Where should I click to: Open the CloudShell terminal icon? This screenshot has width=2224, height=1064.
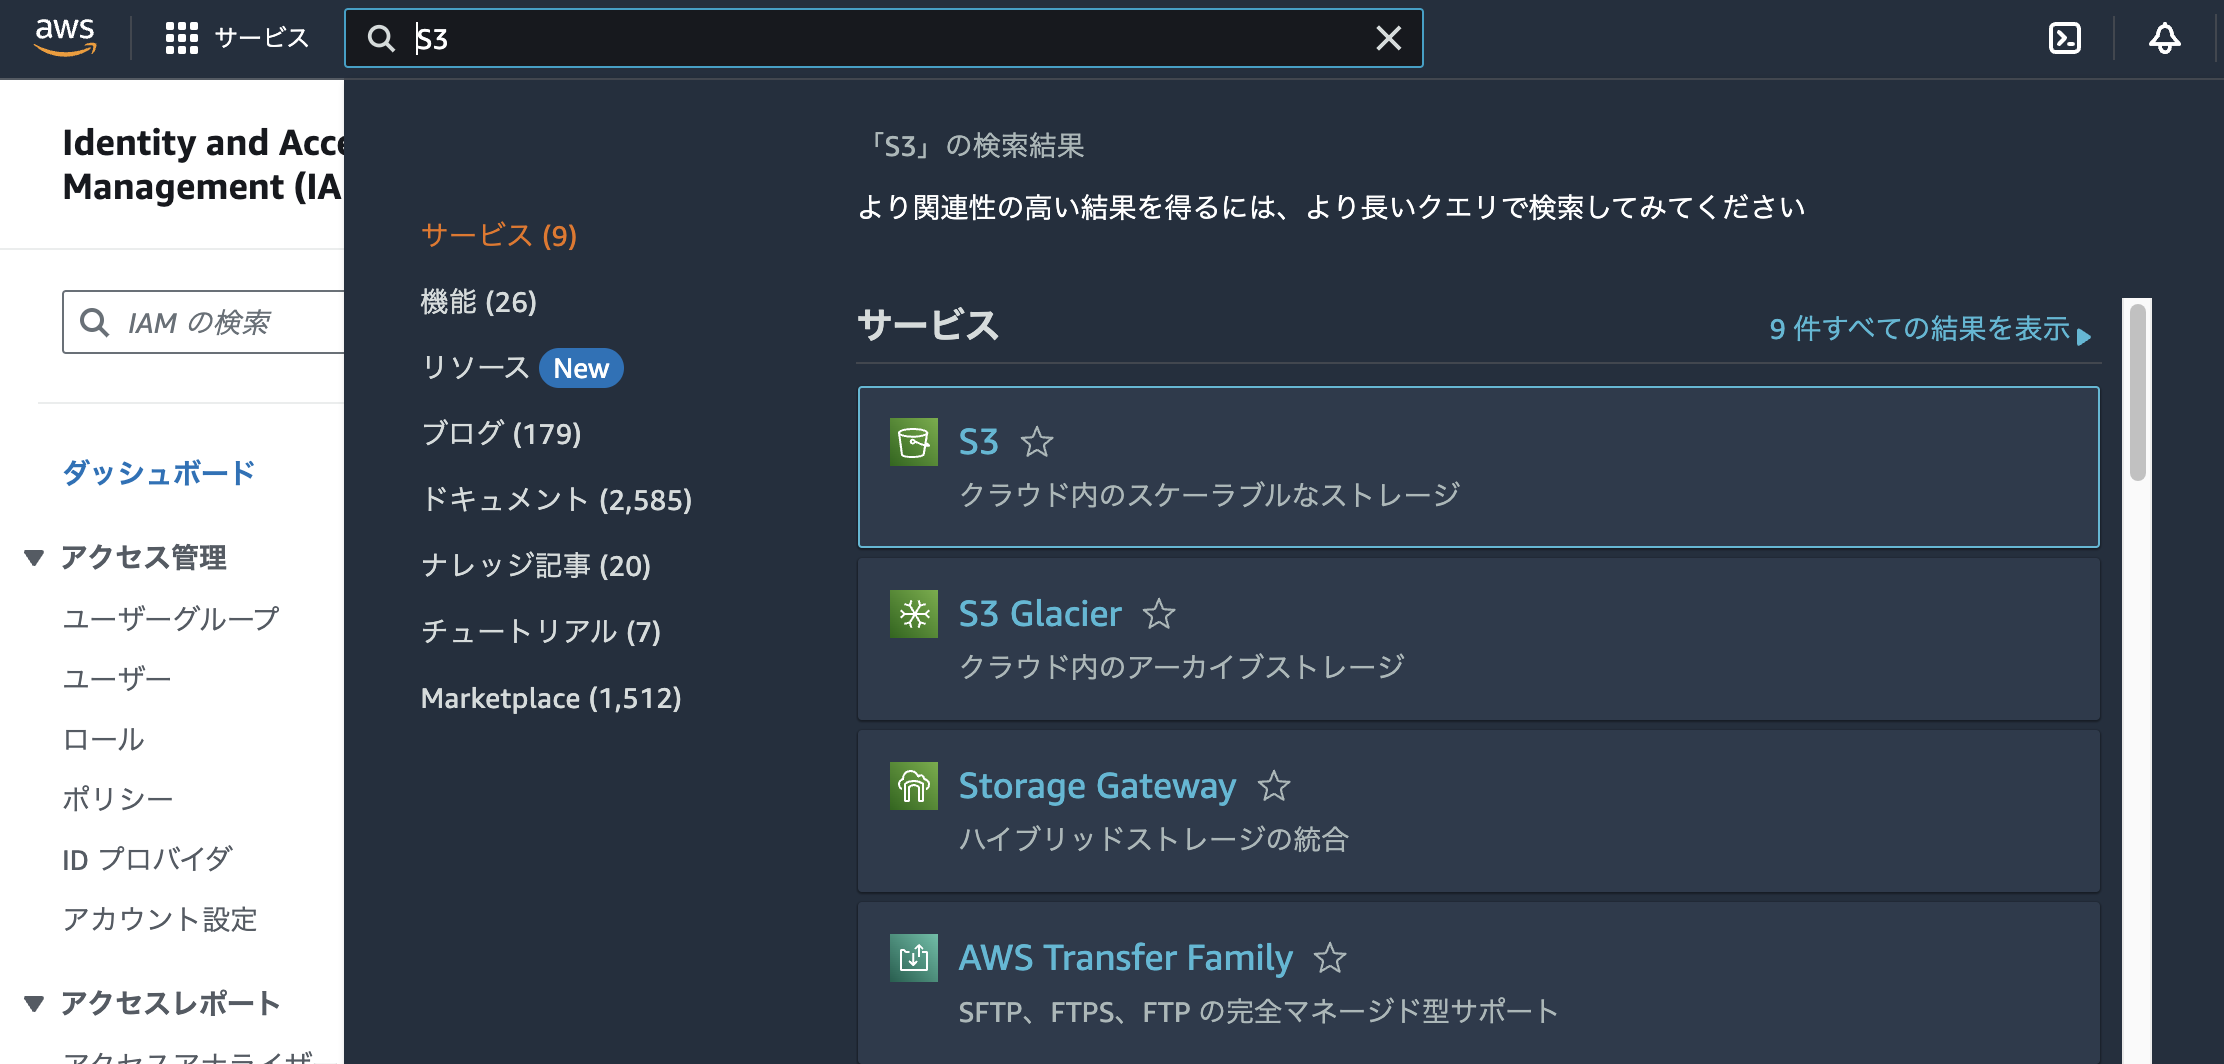pos(2064,38)
